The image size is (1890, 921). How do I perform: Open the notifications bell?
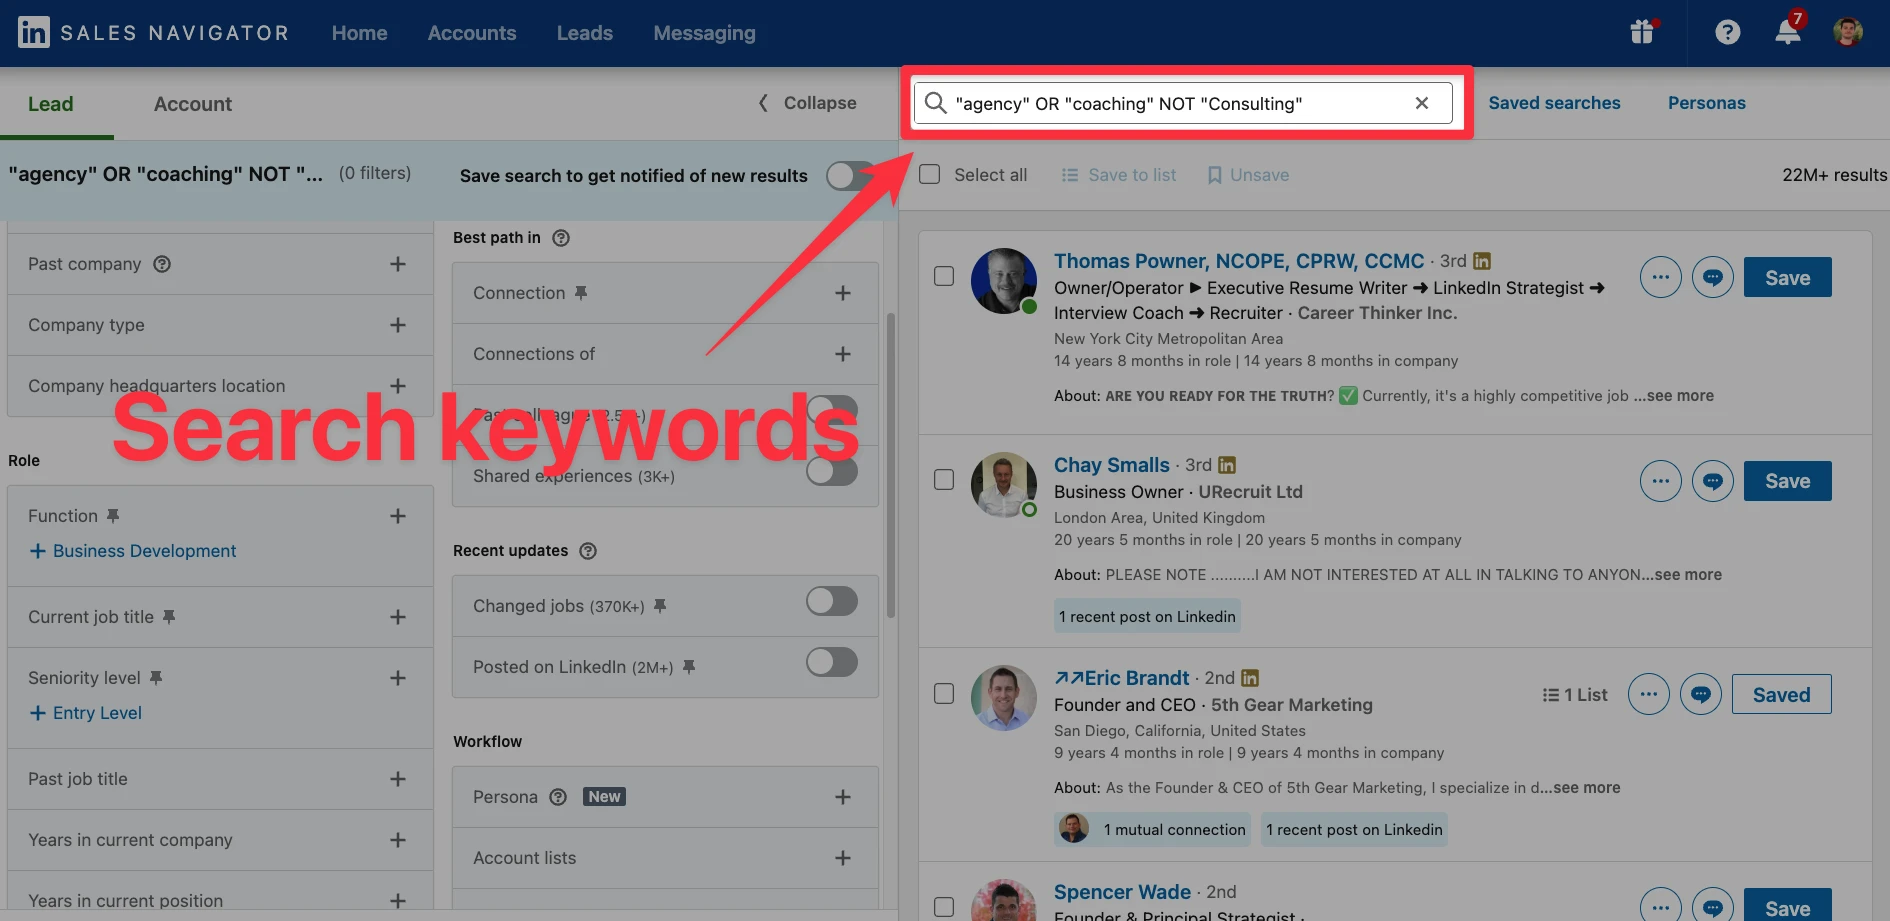[x=1788, y=32]
